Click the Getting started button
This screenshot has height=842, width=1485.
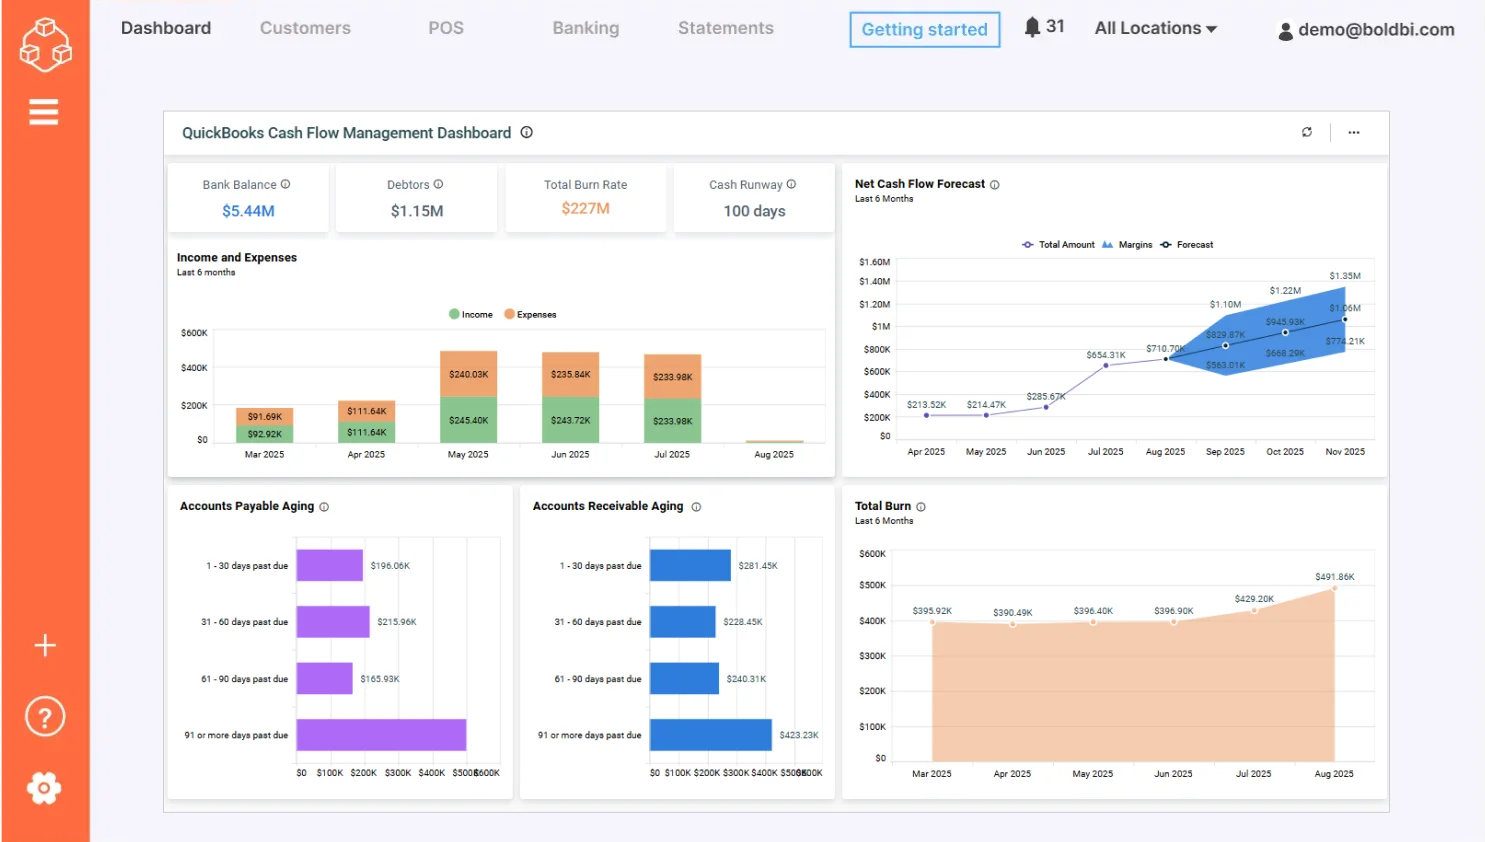pyautogui.click(x=923, y=30)
